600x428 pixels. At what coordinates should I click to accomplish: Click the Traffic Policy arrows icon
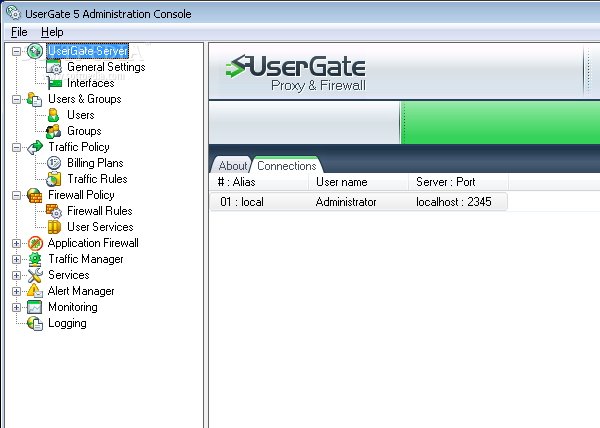34,147
